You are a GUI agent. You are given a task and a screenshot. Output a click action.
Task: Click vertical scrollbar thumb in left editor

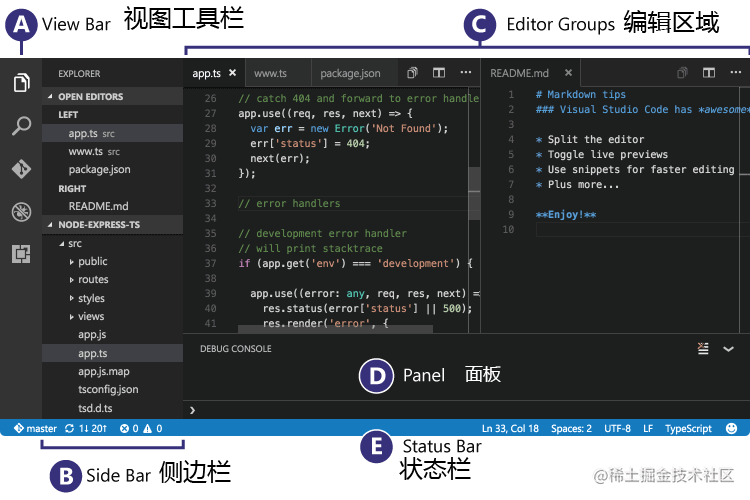click(x=474, y=193)
